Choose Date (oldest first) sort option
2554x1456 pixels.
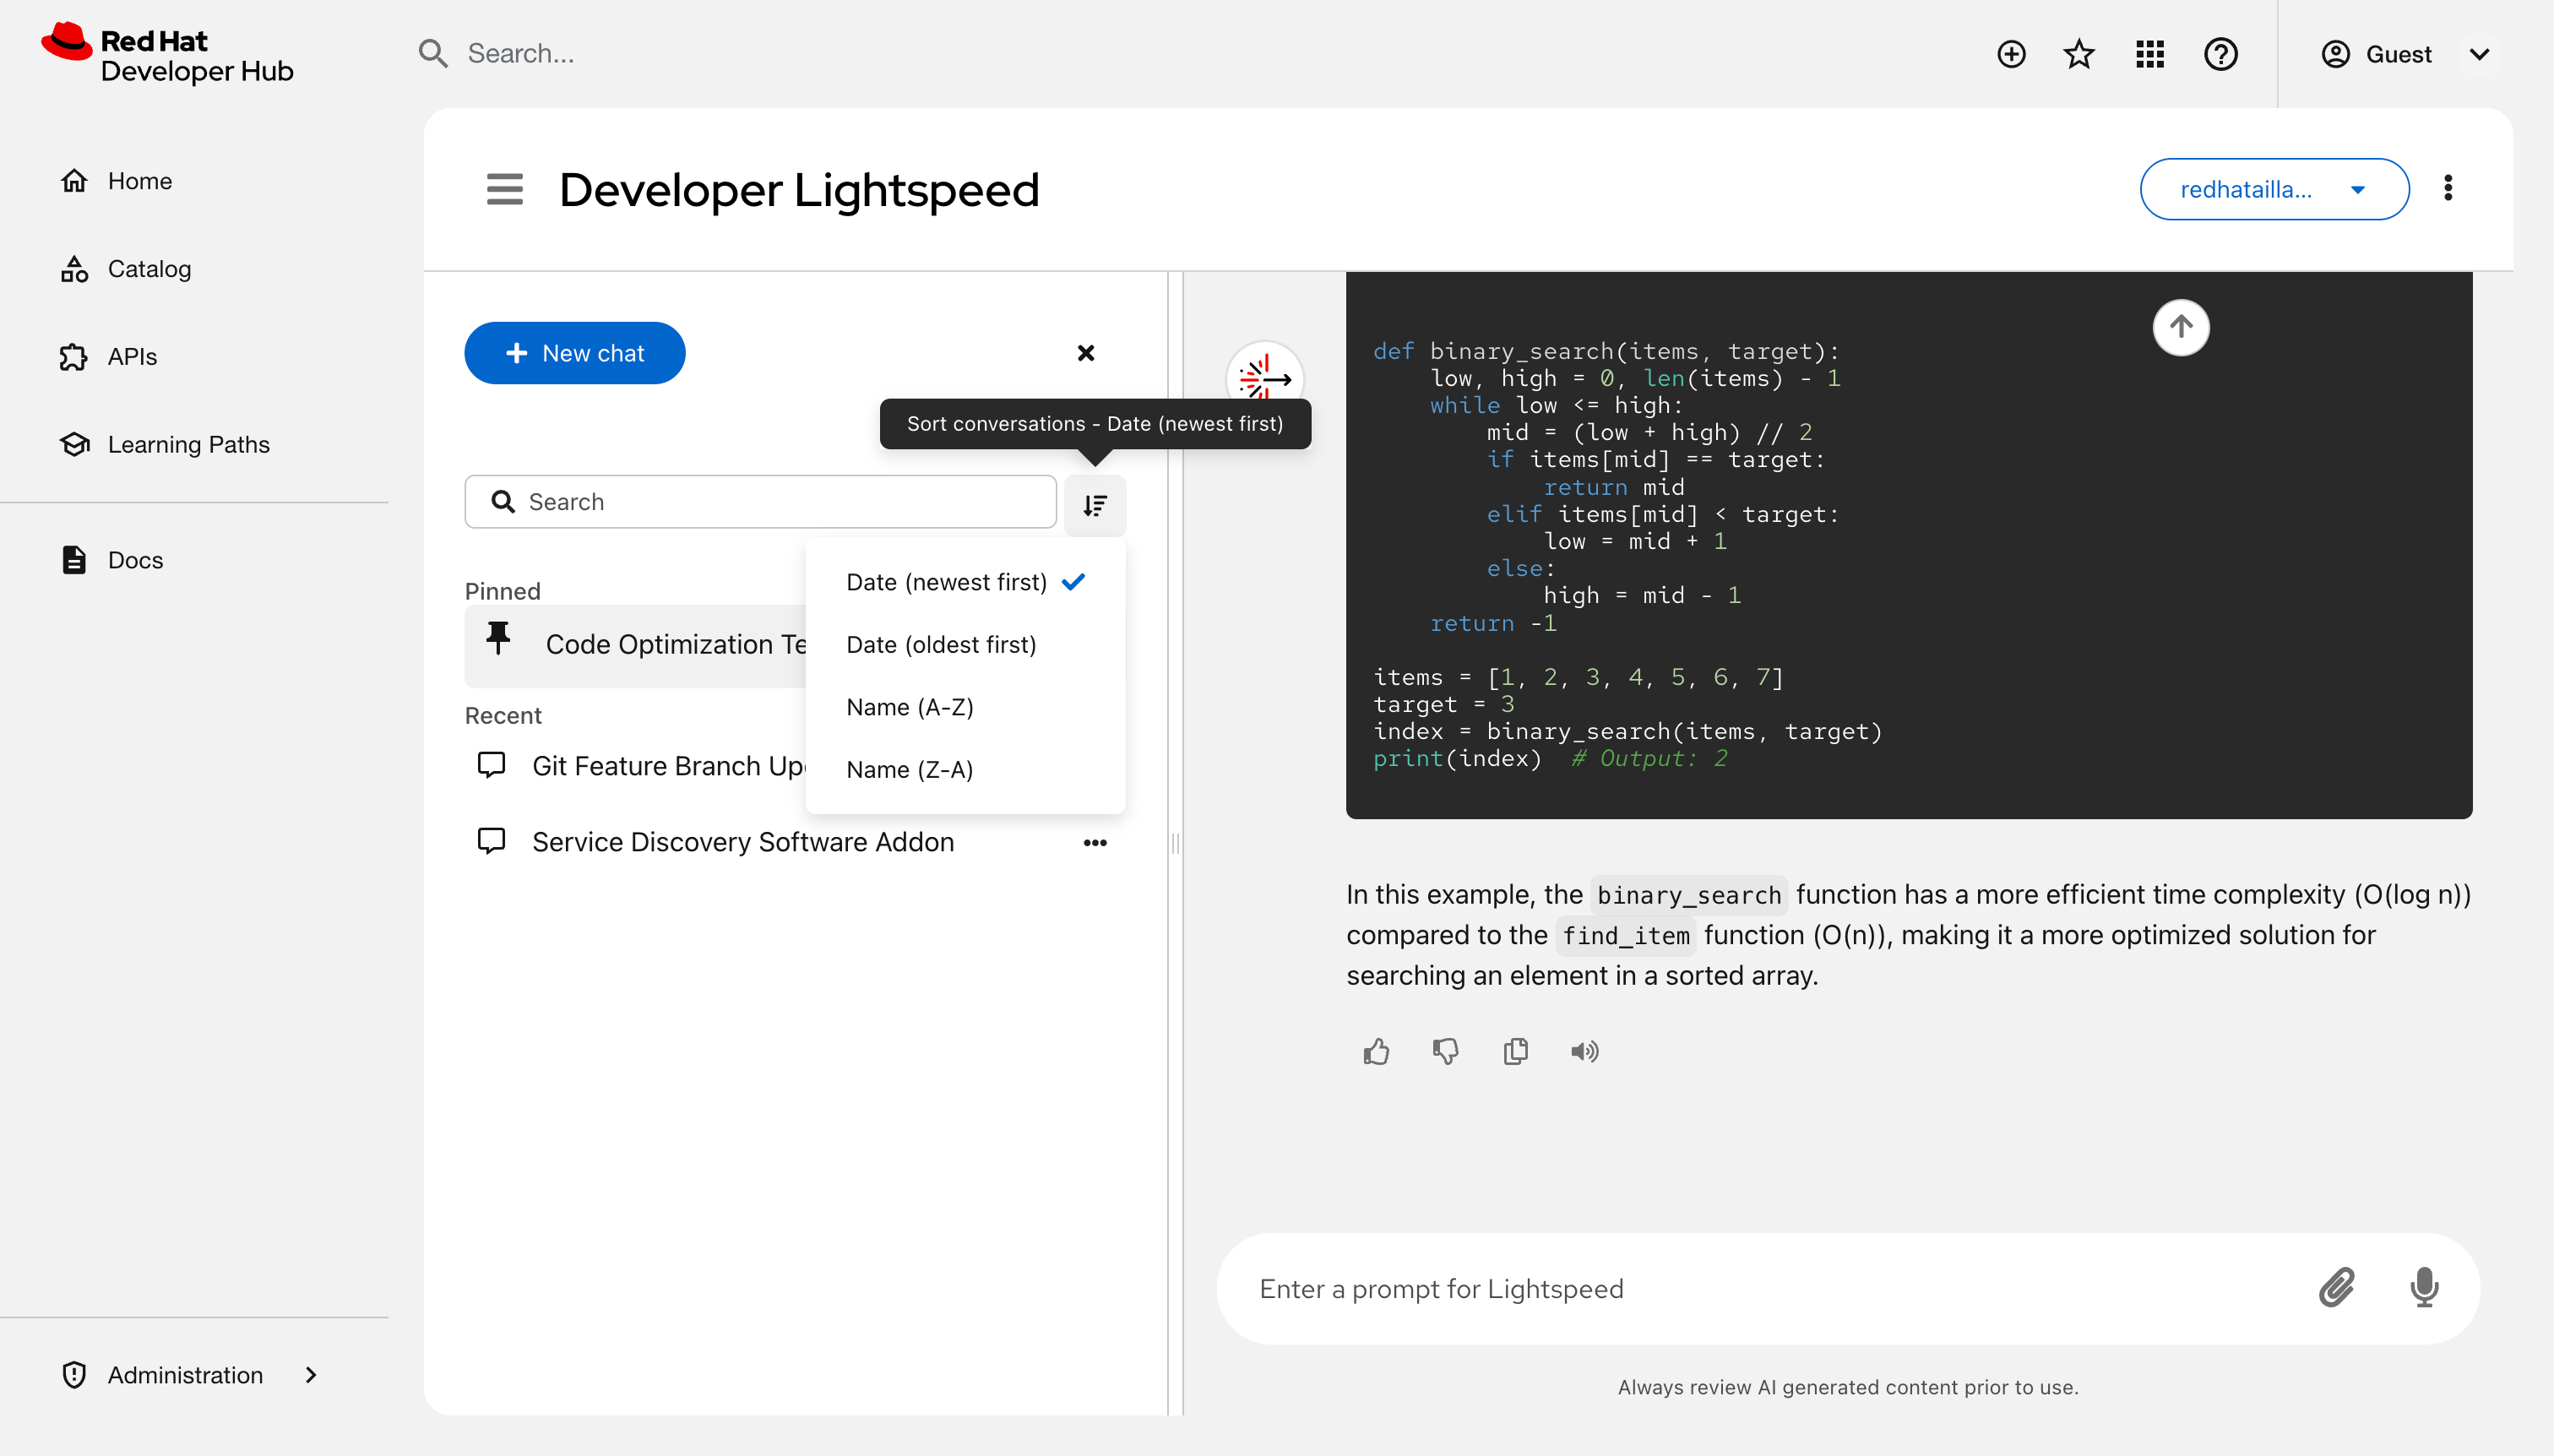[940, 645]
